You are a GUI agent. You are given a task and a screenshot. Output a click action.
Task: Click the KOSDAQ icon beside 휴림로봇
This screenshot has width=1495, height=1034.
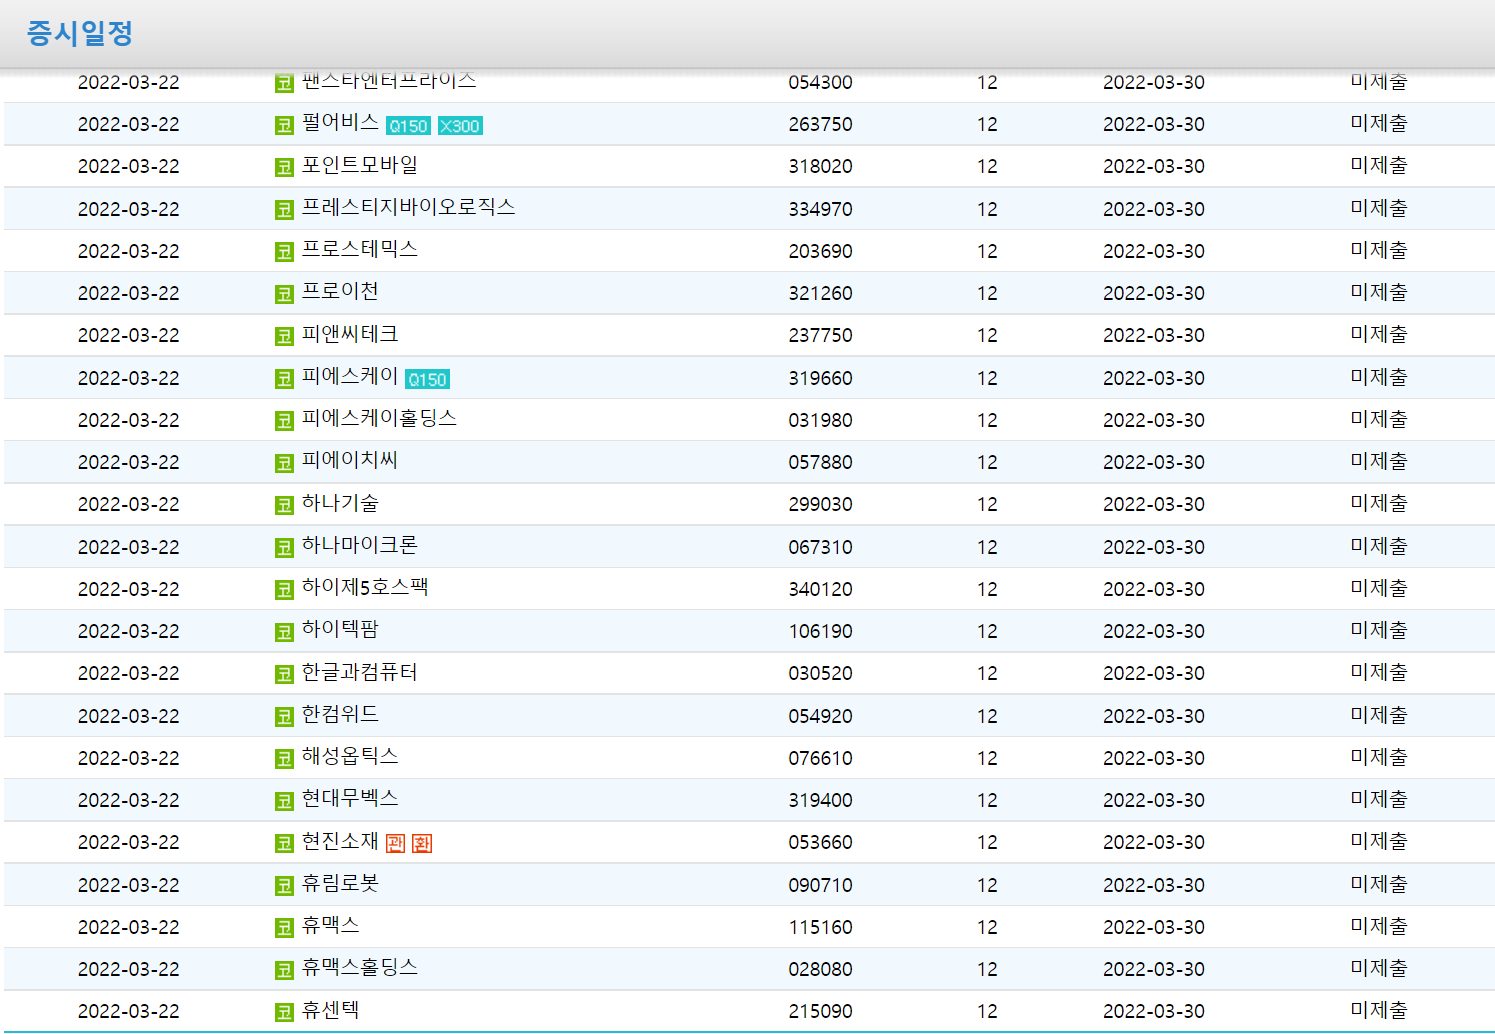[284, 886]
